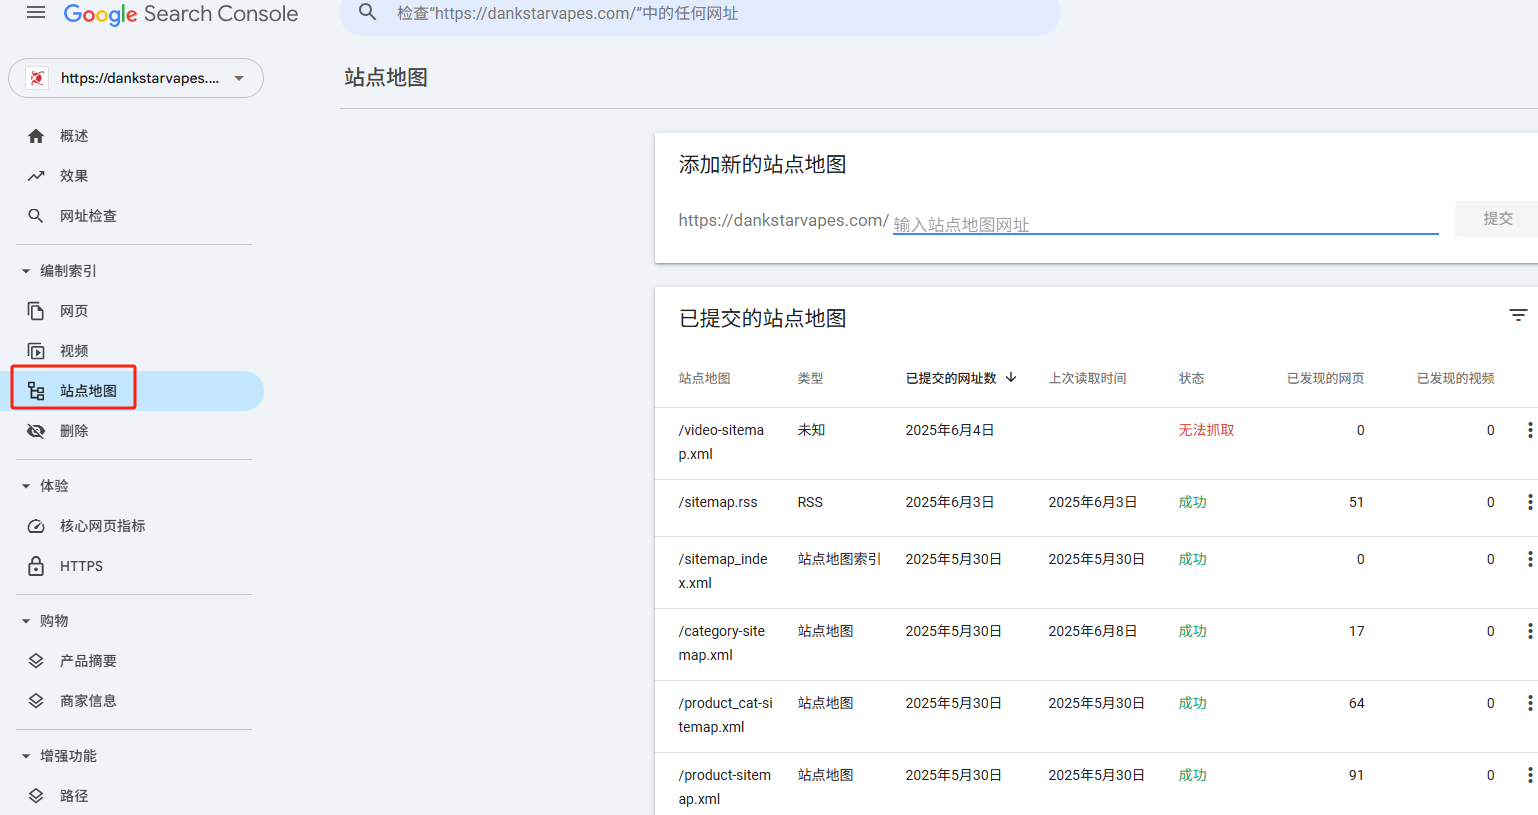
Task: Open the /video-sitemap.xml sitemap entry
Action: point(723,440)
